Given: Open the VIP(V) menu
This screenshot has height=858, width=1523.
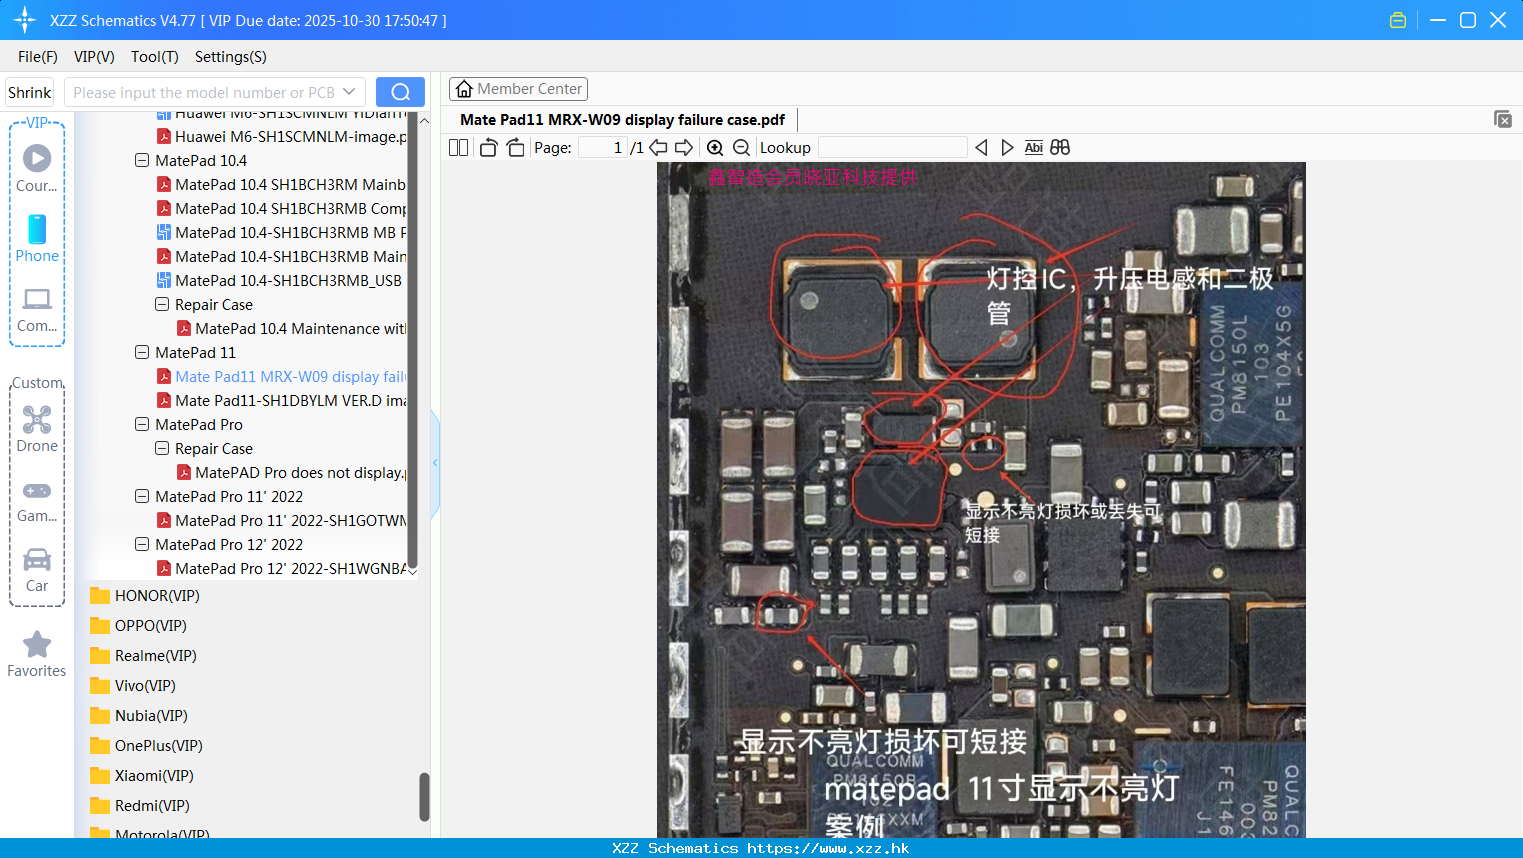Looking at the screenshot, I should tap(94, 57).
